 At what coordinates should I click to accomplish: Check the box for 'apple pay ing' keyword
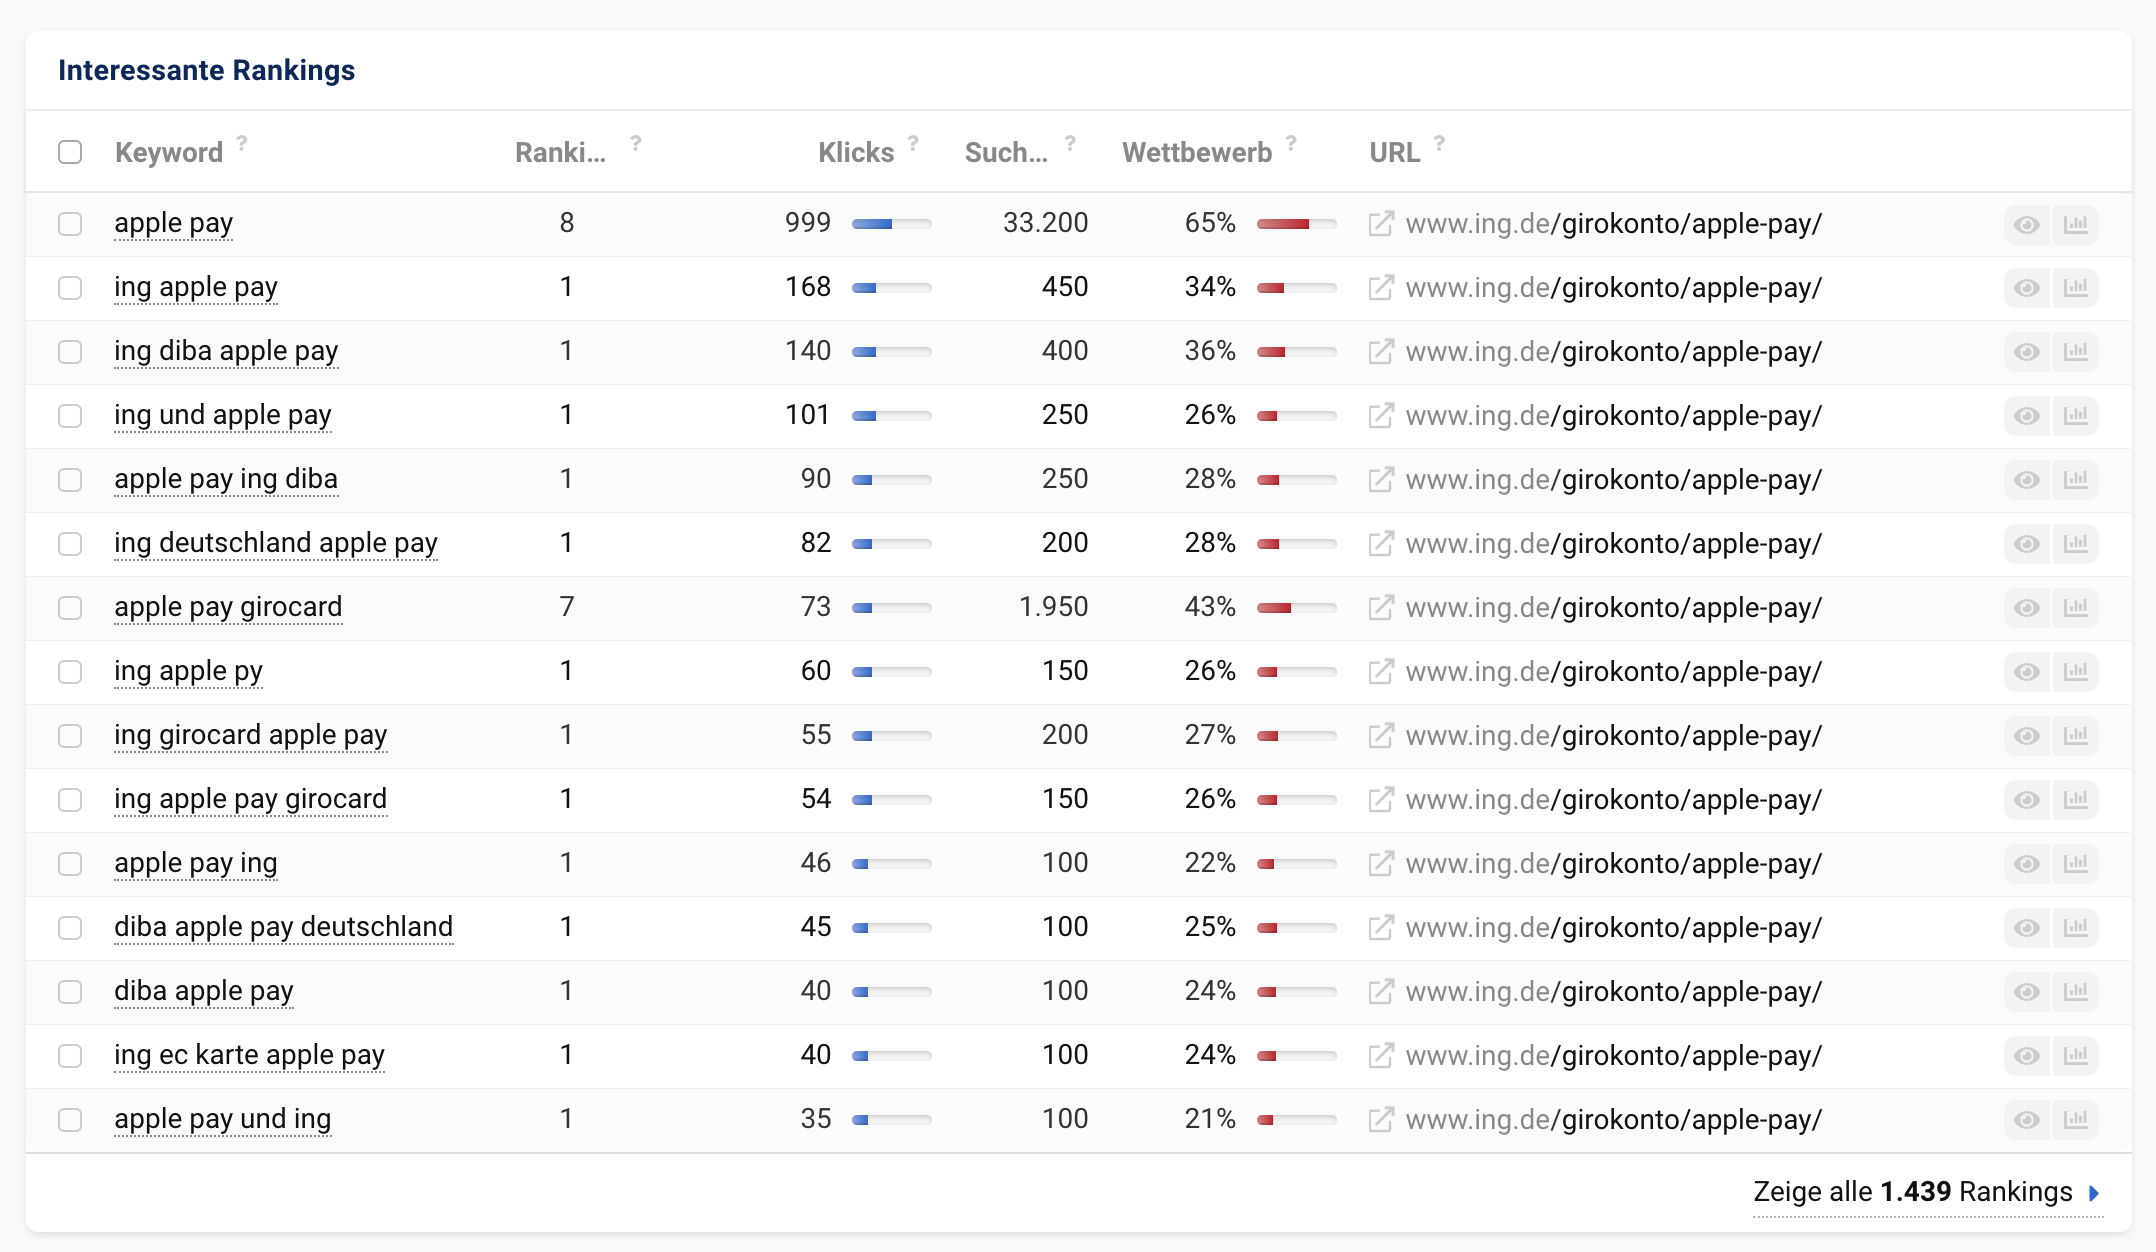pyautogui.click(x=70, y=864)
